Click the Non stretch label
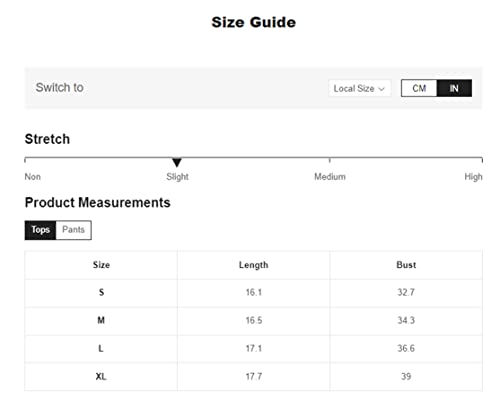500x401 pixels. click(33, 177)
